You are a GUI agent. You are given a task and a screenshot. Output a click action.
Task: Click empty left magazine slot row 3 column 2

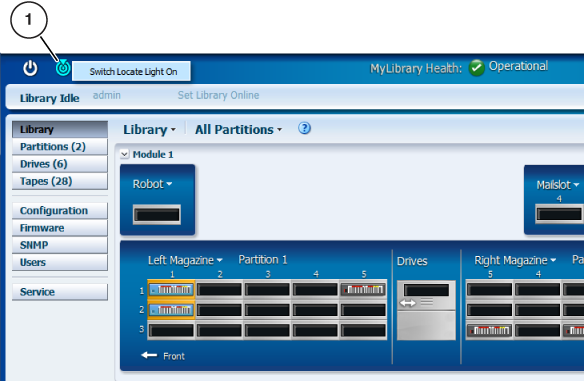point(219,330)
